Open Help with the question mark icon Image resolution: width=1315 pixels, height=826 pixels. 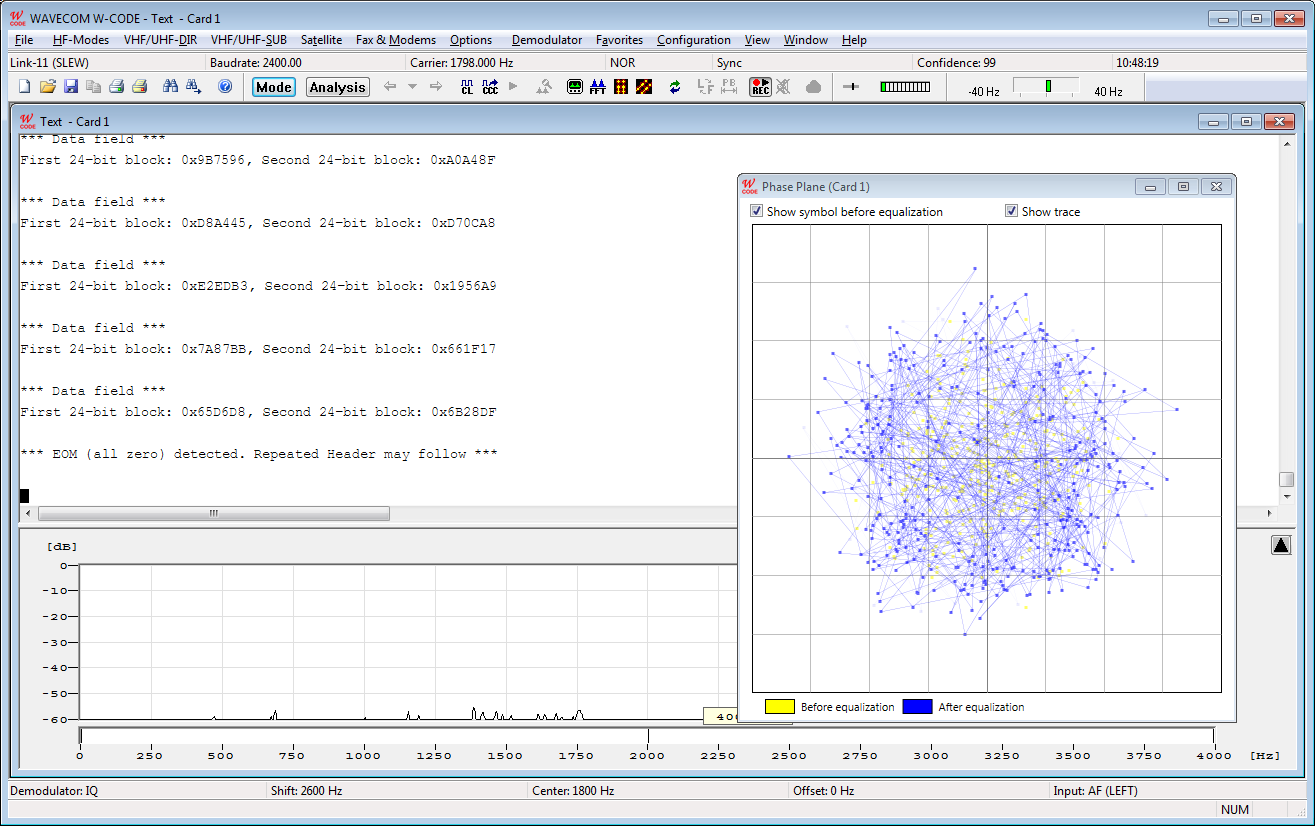coord(225,87)
